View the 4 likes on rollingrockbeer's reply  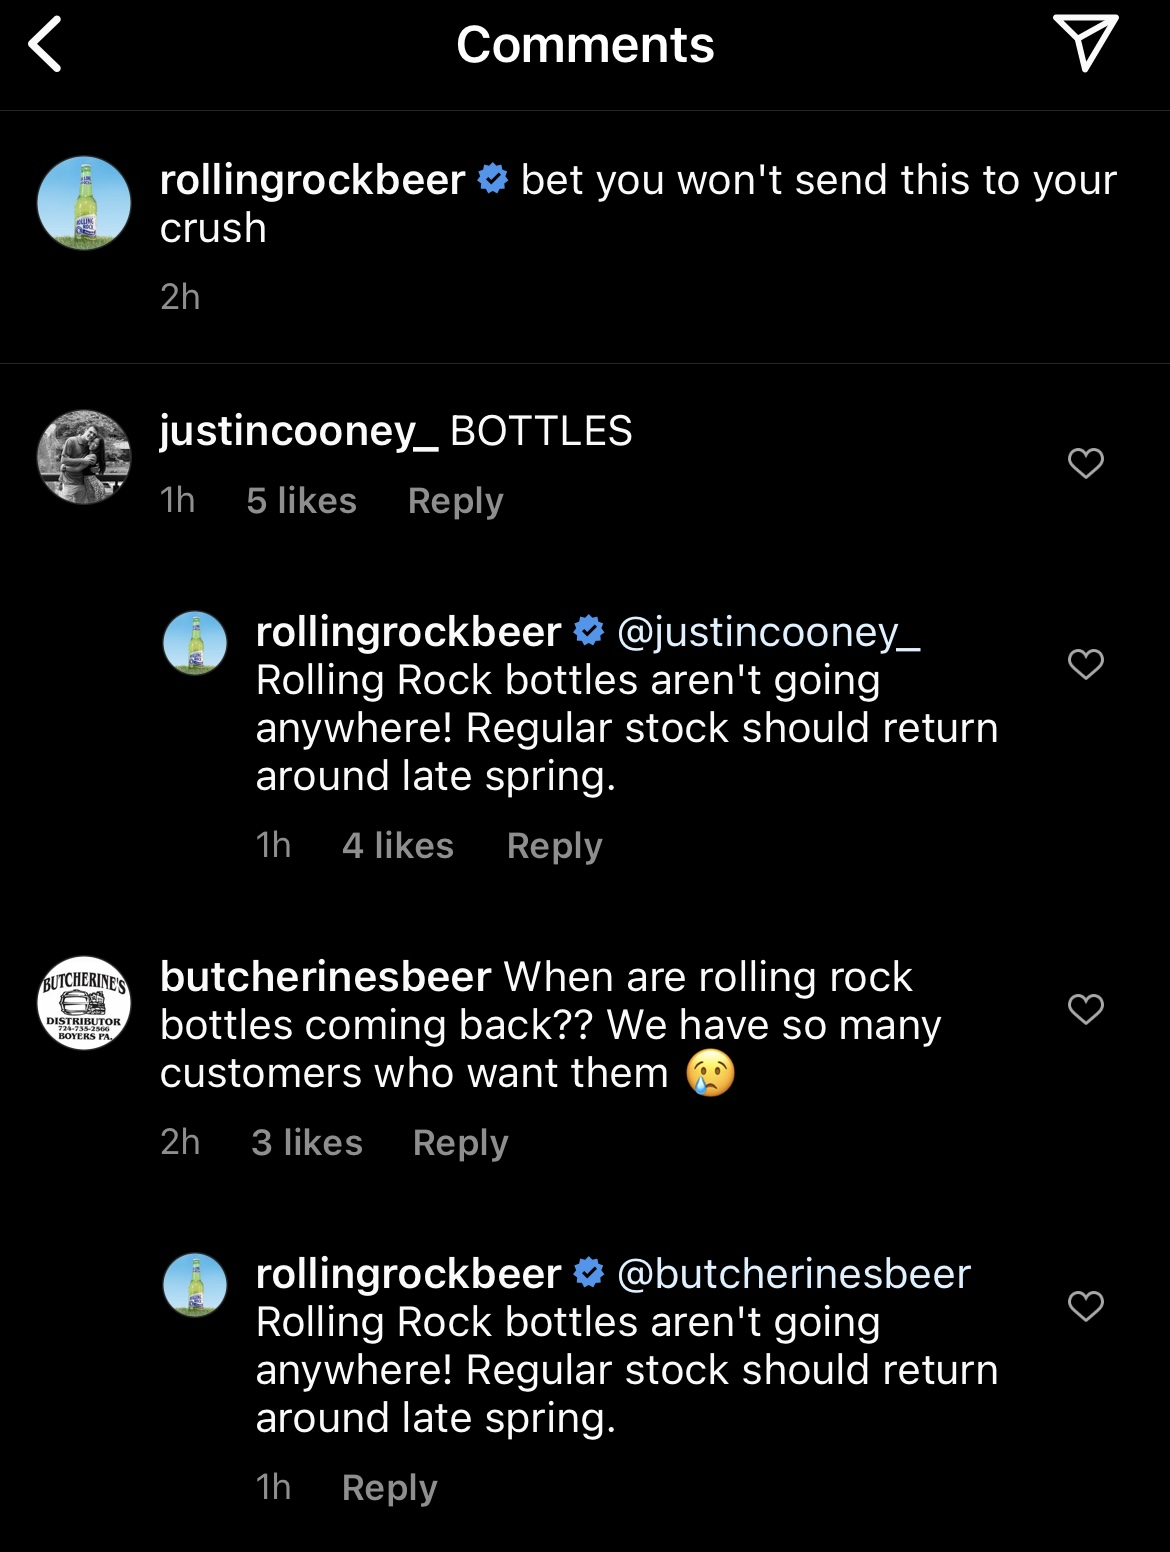pos(397,846)
